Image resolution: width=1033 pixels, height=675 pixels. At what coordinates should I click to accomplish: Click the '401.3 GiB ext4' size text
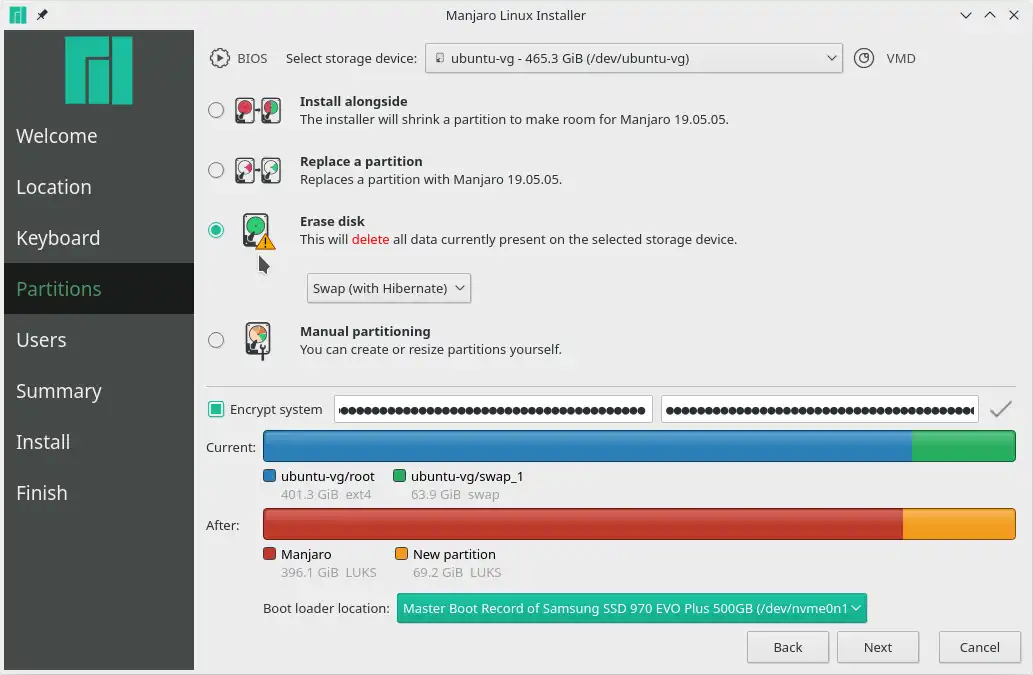tap(326, 495)
